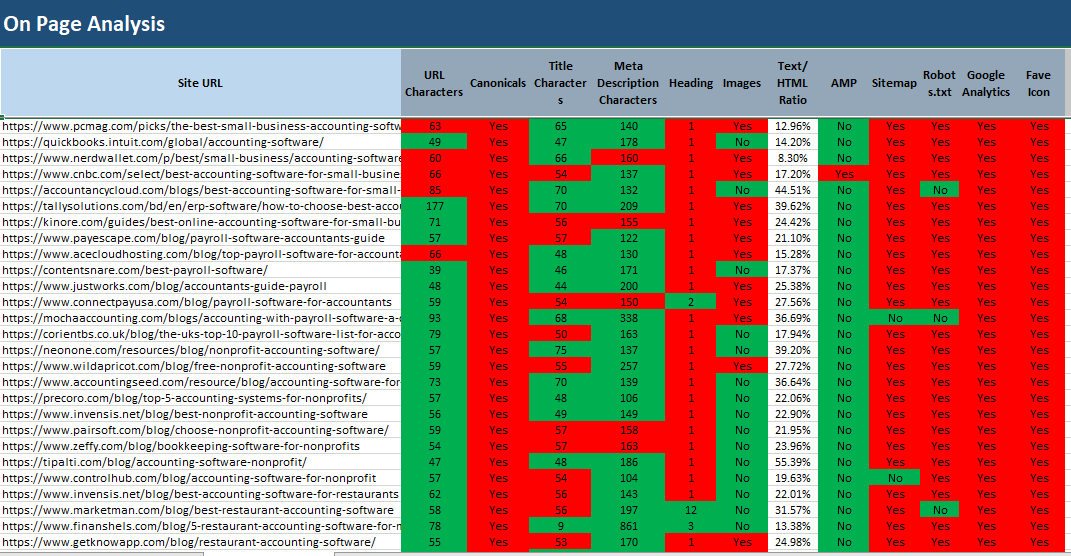The height and width of the screenshot is (556, 1071).
Task: Click the Text/HTML Ratio column header
Action: (792, 83)
